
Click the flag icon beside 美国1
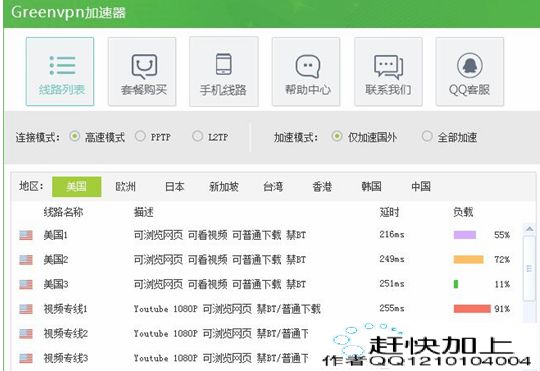(x=26, y=235)
